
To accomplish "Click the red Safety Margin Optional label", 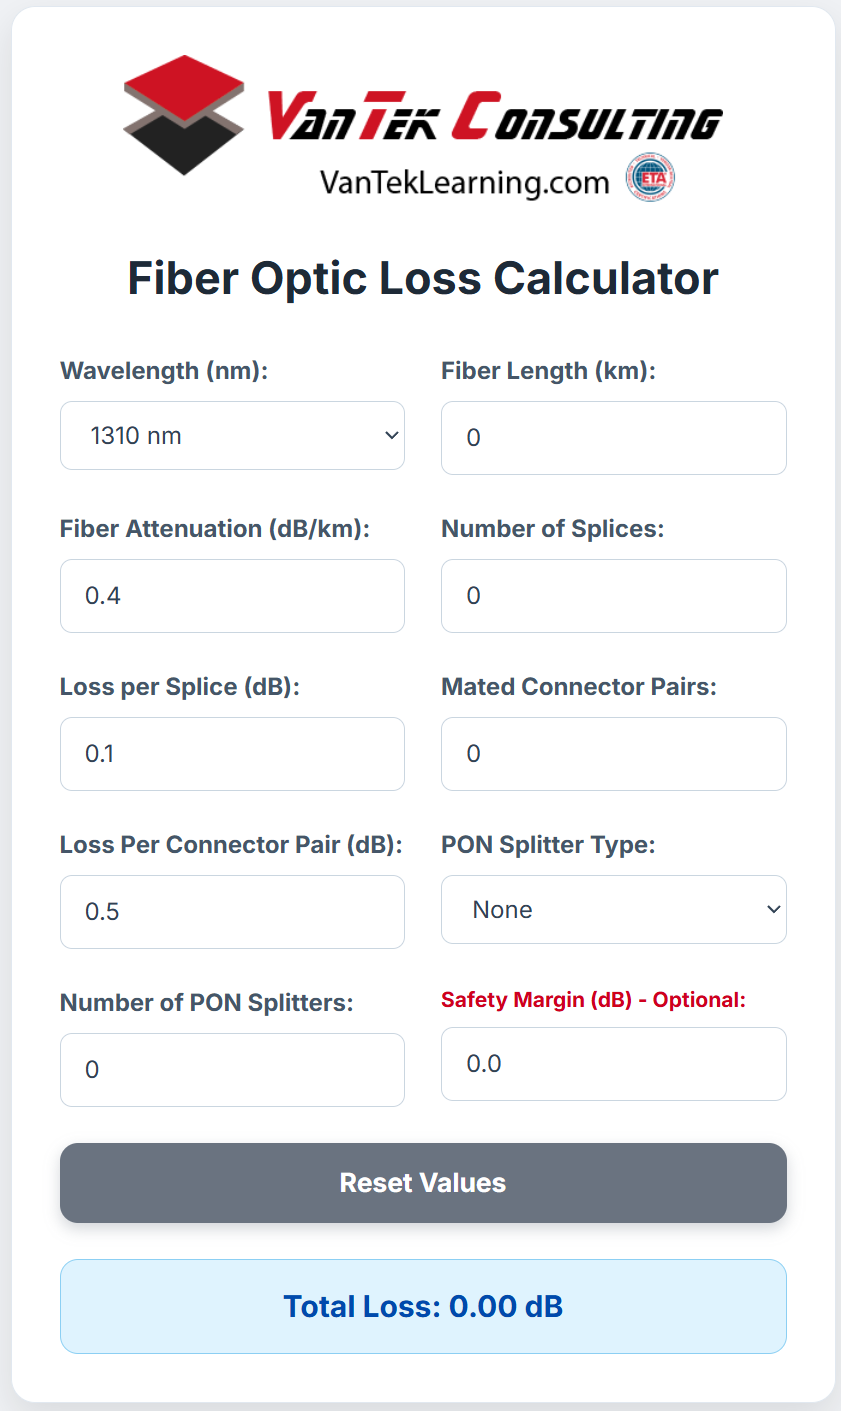I will click(593, 1000).
